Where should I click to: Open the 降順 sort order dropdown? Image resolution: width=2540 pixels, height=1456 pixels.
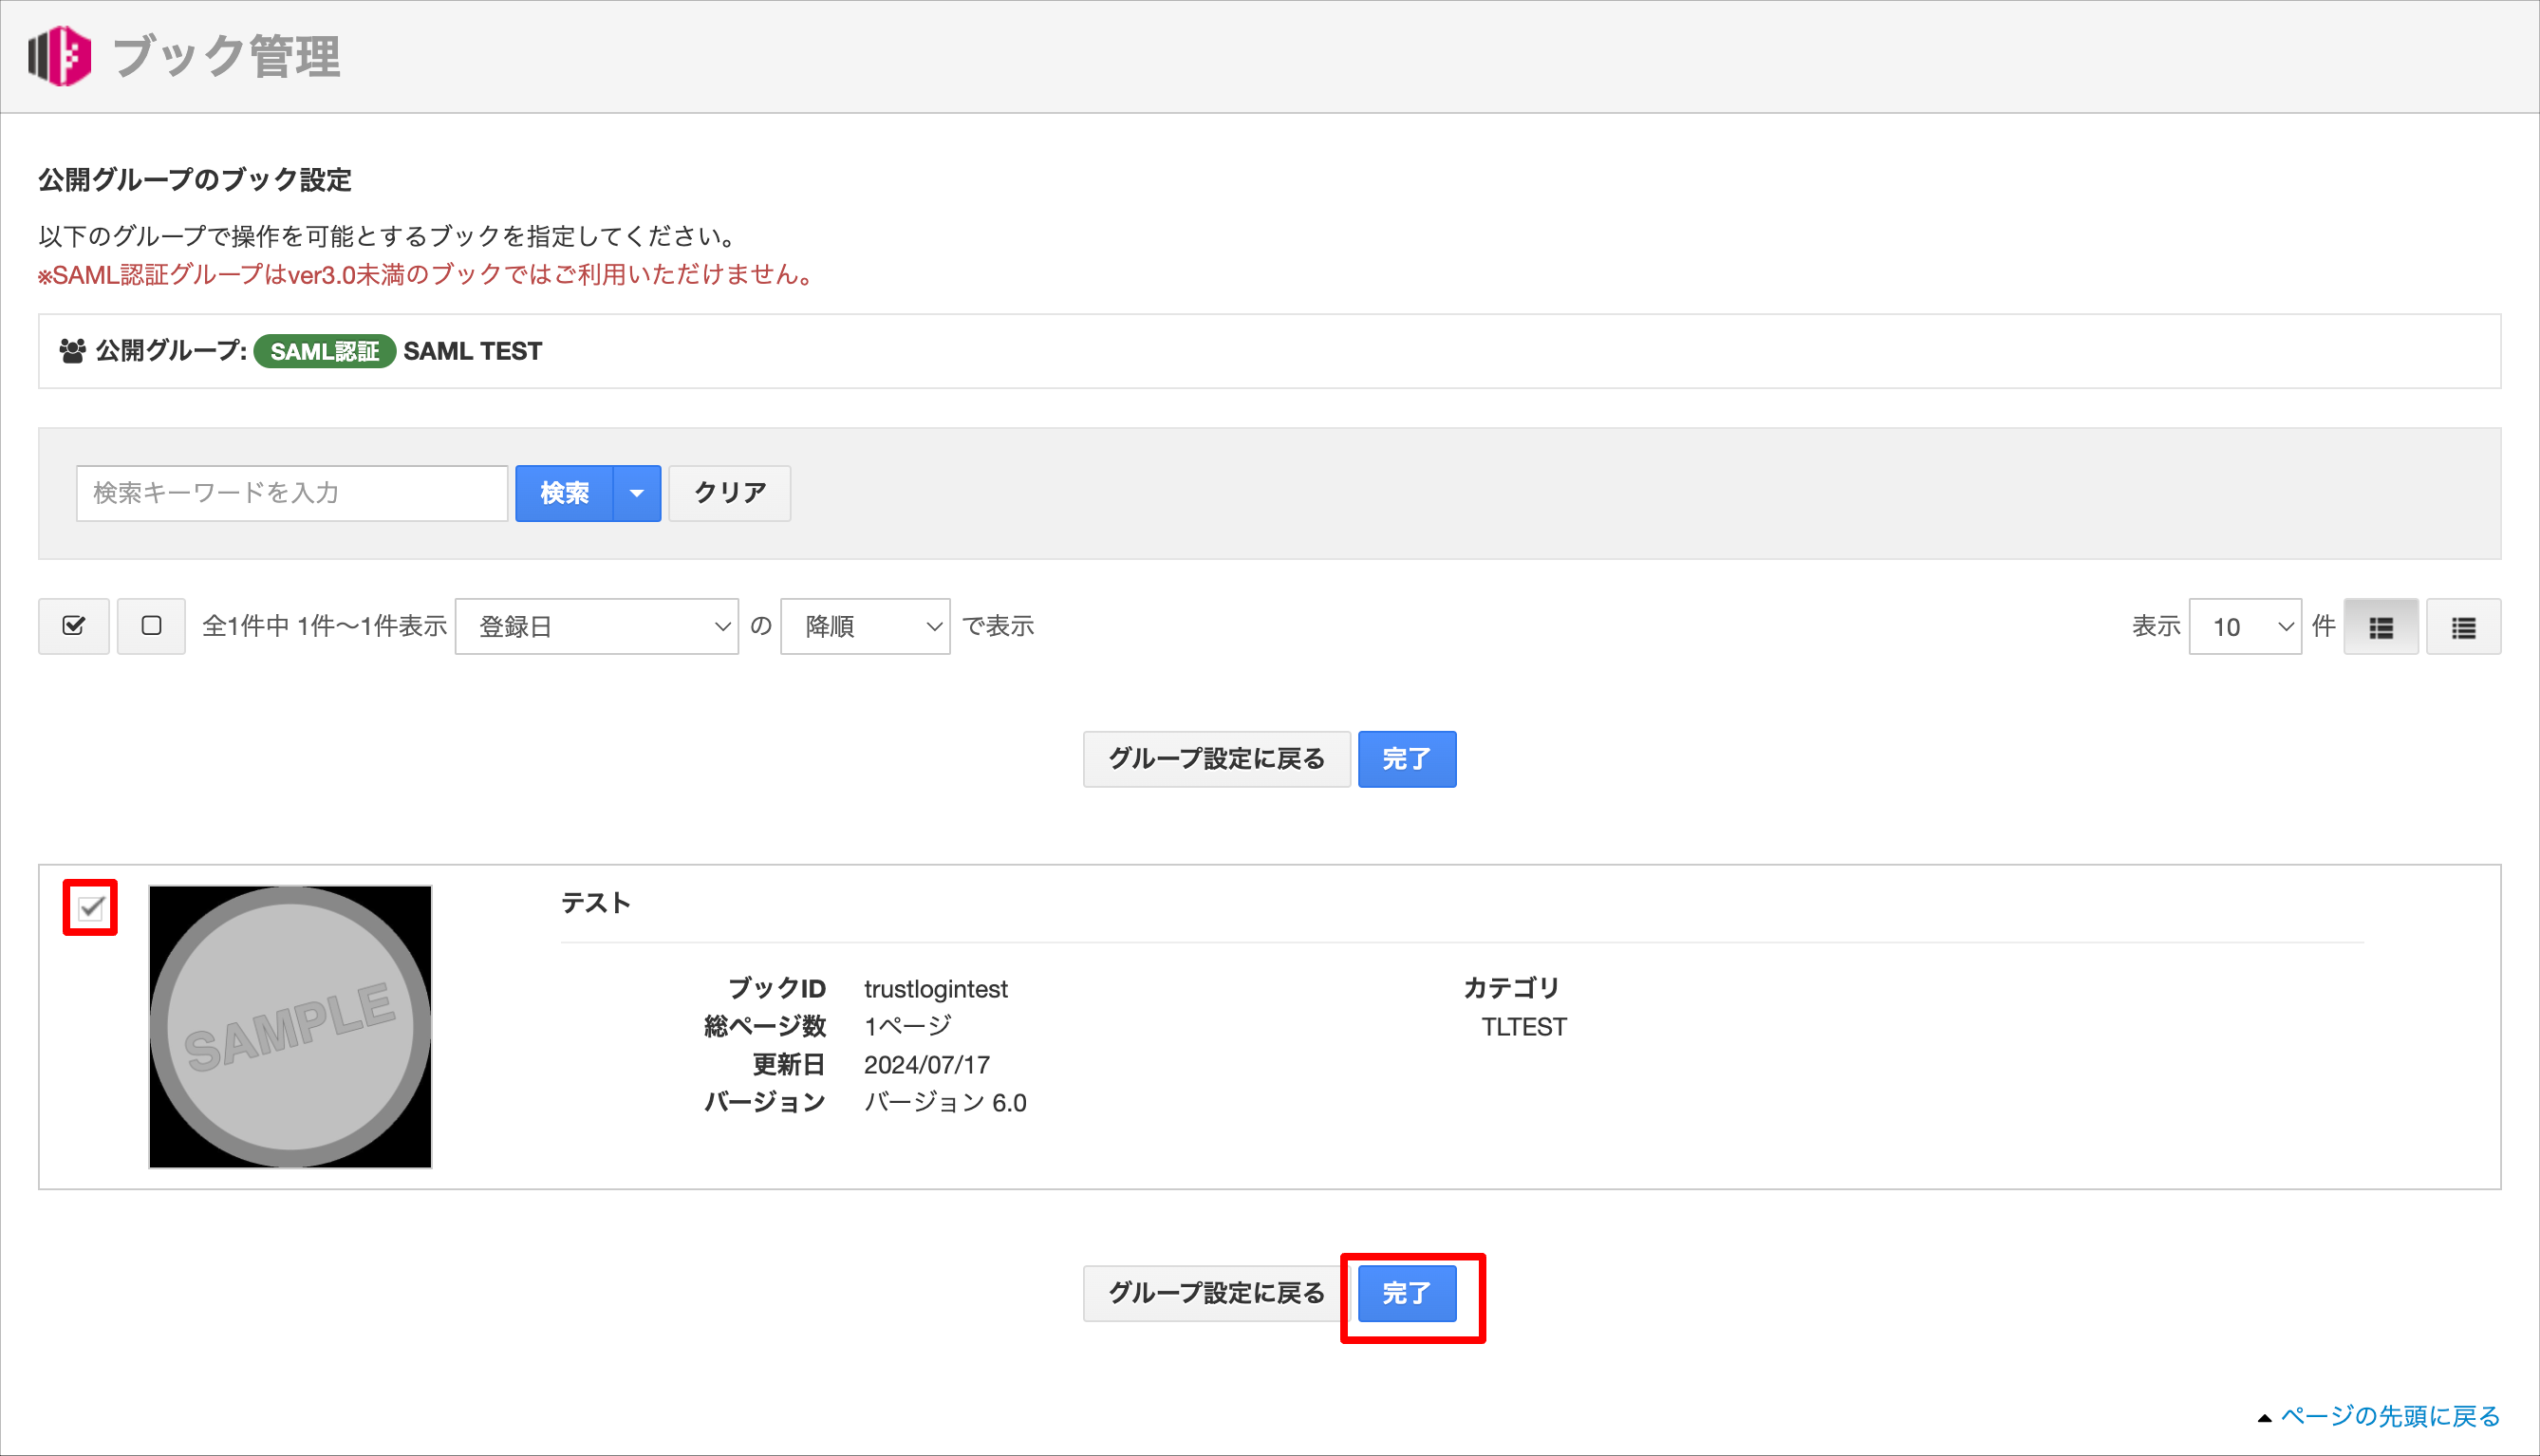865,627
